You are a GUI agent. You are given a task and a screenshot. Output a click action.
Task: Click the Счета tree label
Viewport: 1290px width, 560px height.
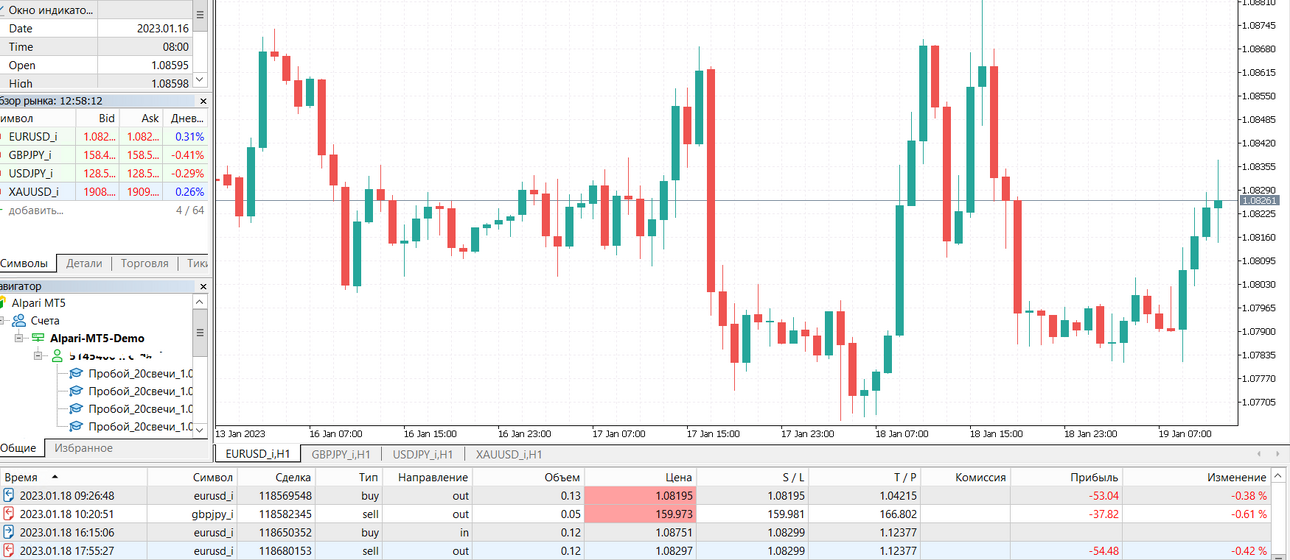coord(45,321)
